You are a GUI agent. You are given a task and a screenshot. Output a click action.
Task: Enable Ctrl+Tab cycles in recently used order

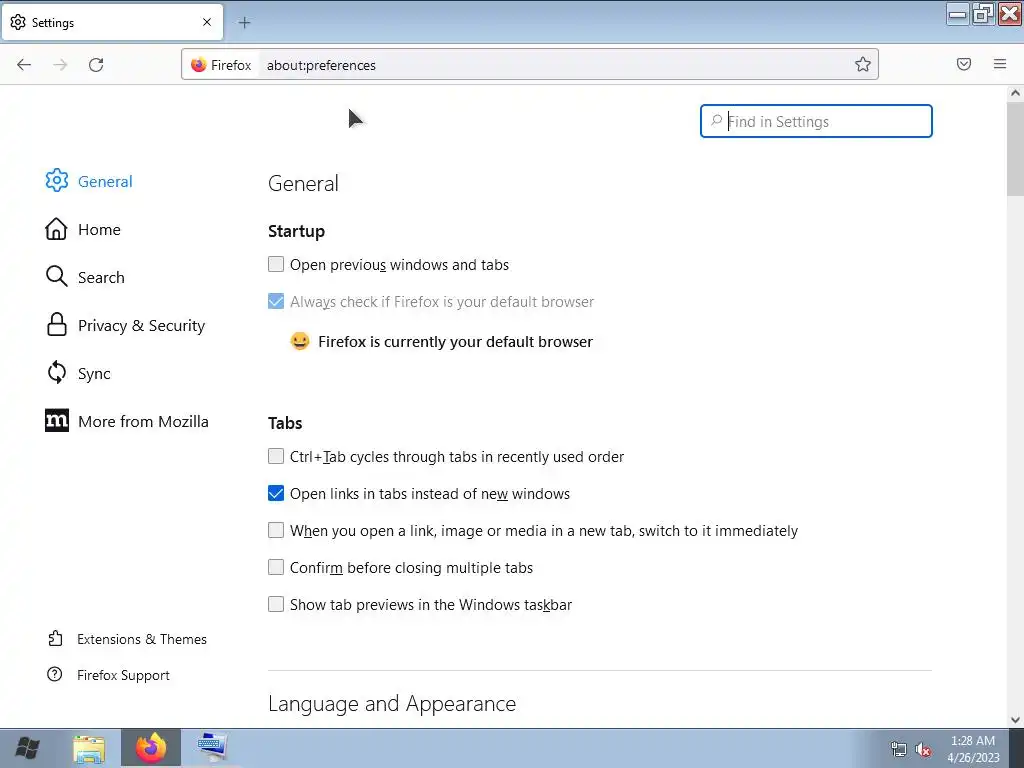point(276,456)
